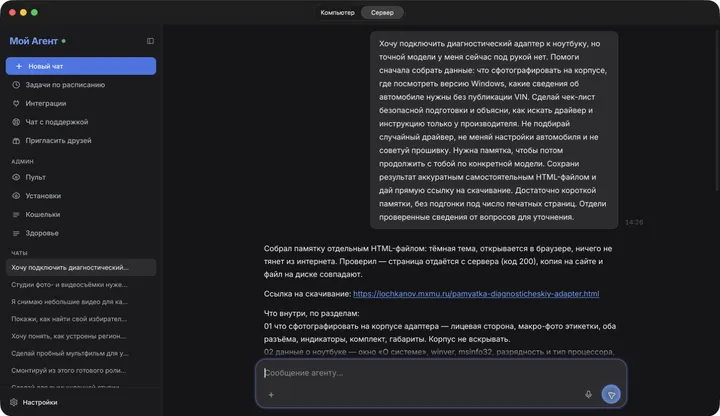Send the message with the round blue button
Image resolution: width=720 pixels, height=416 pixels.
(611, 394)
